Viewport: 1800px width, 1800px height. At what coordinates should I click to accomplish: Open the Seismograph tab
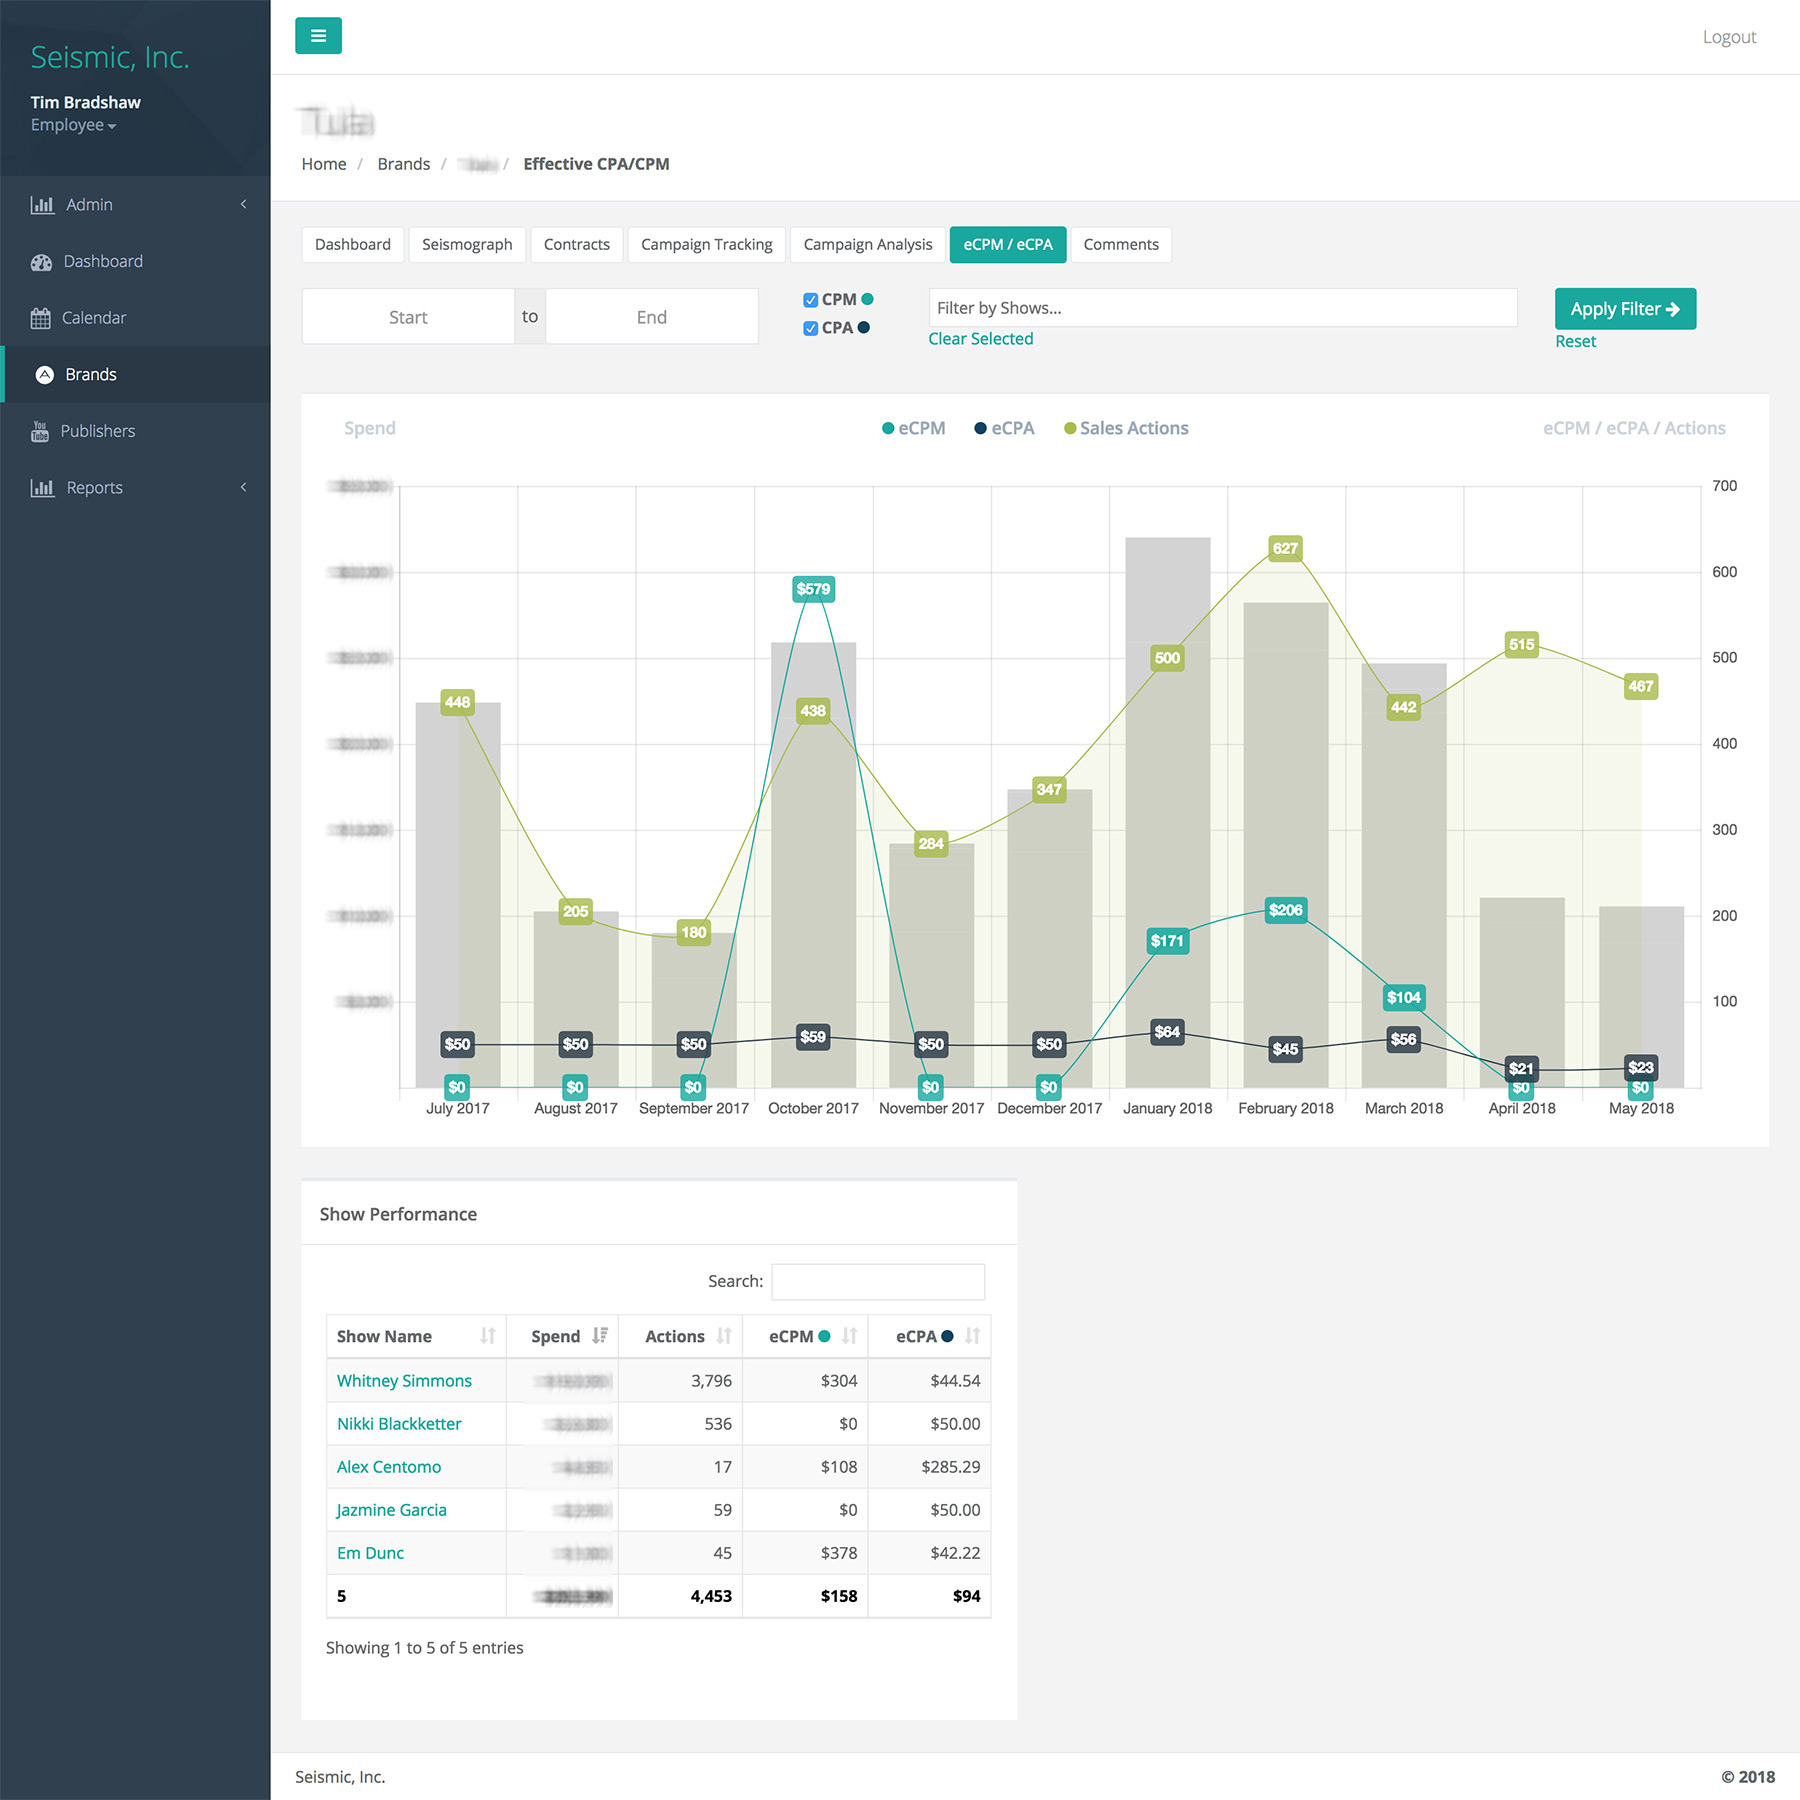click(467, 245)
